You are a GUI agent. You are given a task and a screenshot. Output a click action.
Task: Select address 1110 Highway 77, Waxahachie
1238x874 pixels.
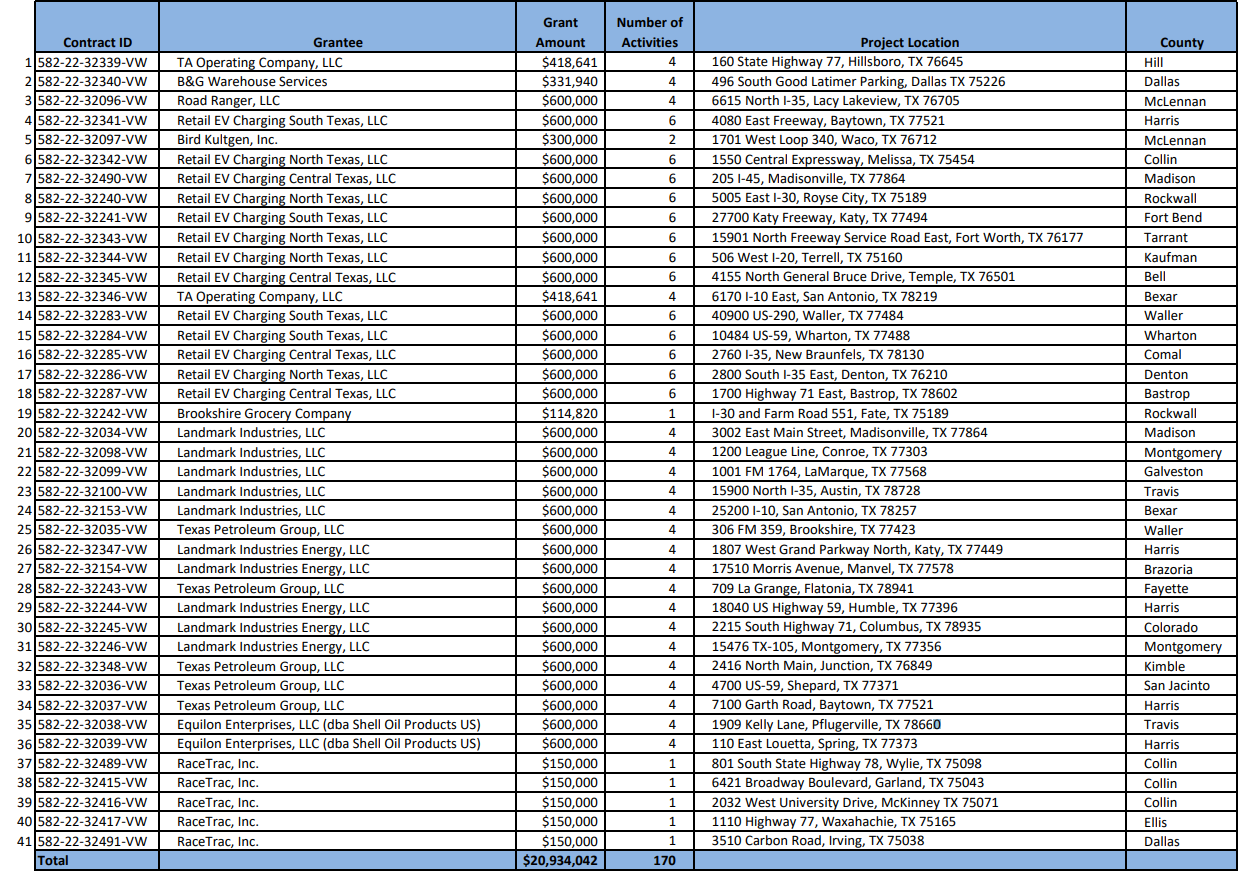click(x=833, y=822)
